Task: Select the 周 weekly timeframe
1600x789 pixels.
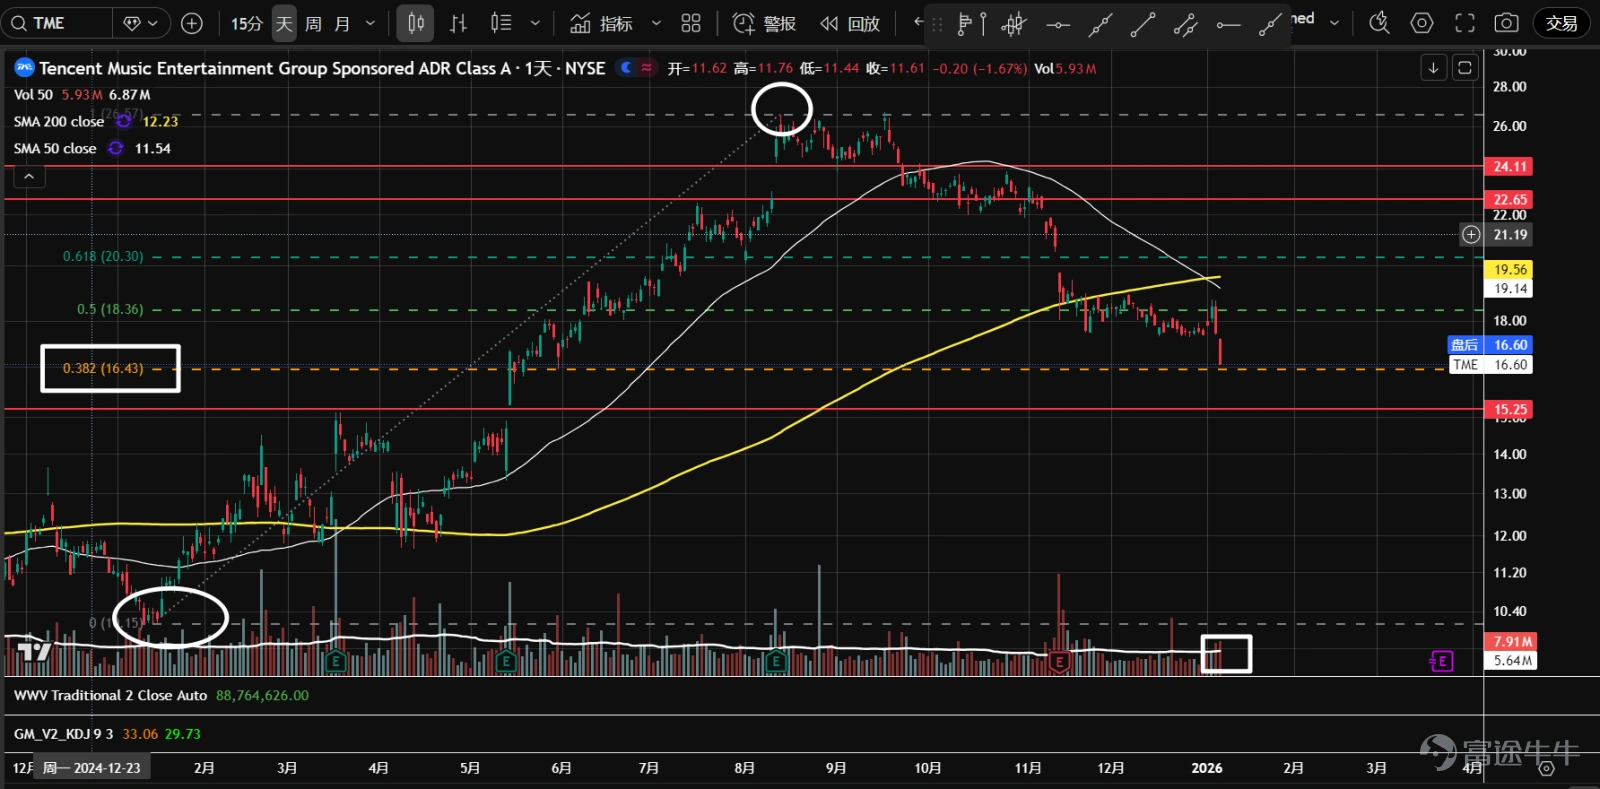Action: pos(313,23)
